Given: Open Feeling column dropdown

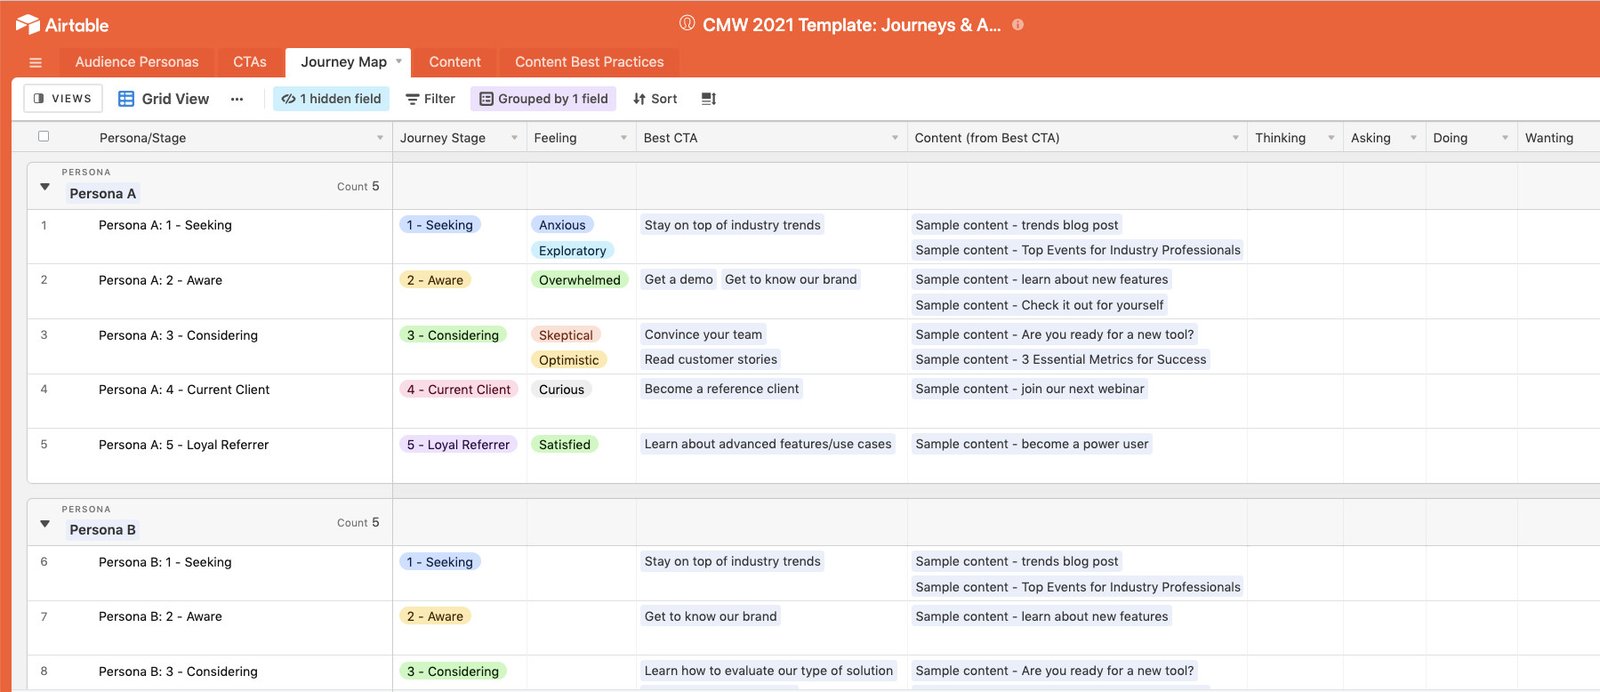Looking at the screenshot, I should pos(624,138).
